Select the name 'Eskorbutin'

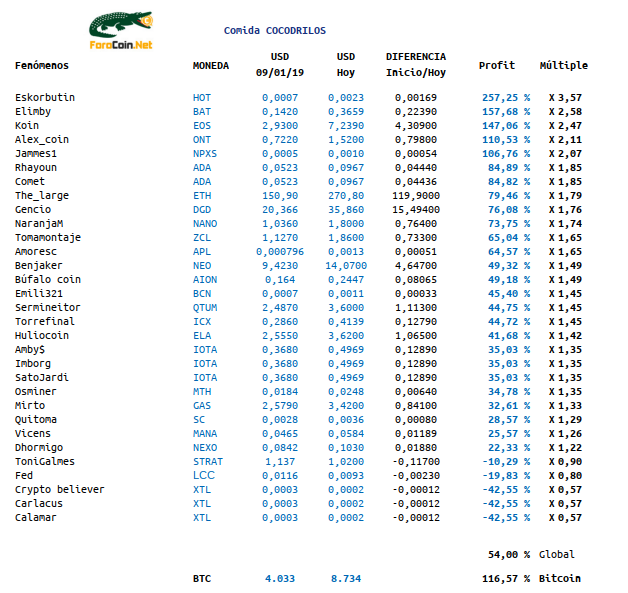pos(45,98)
